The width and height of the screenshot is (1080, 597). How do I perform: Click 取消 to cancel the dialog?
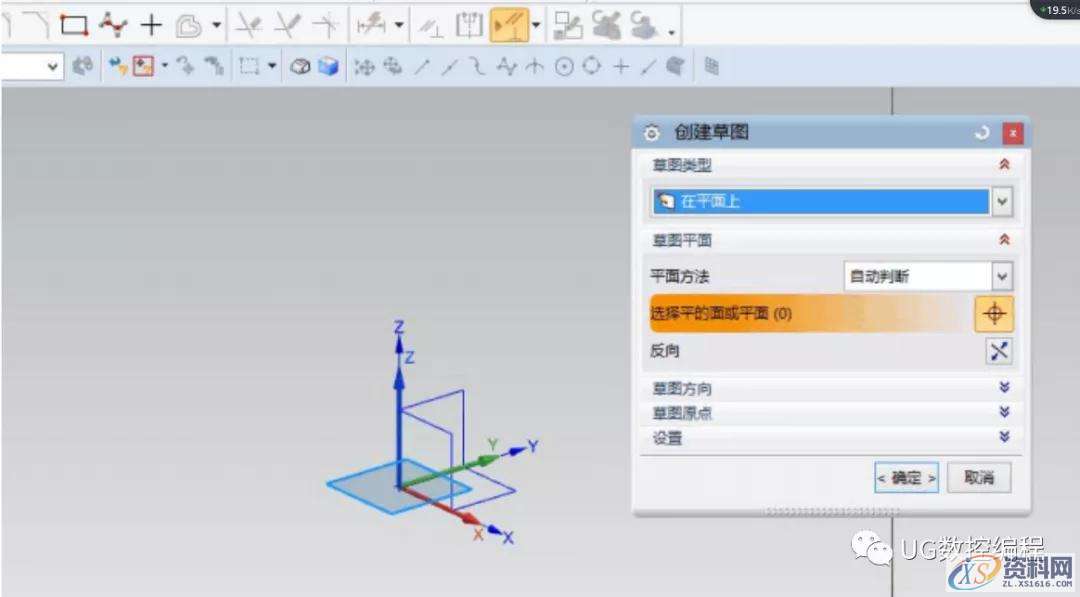click(x=979, y=477)
